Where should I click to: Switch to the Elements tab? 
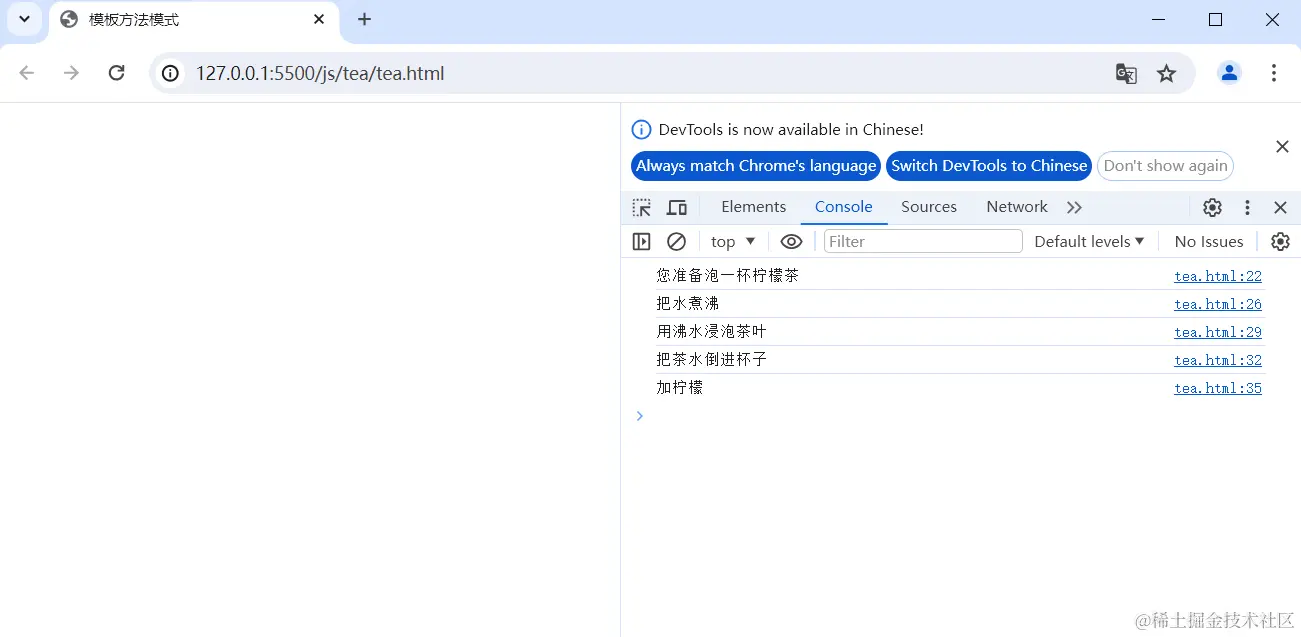coord(753,207)
